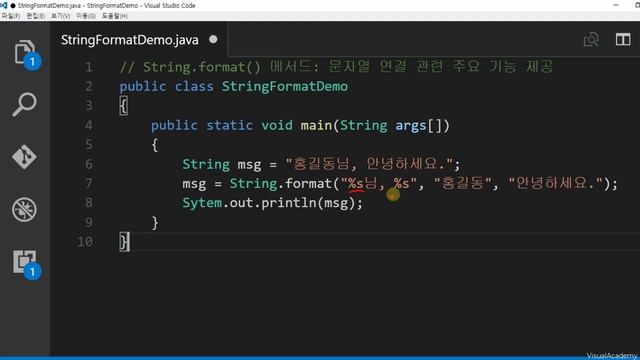Click line number 6 in the gutter
Image resolution: width=640 pixels, height=360 pixels.
click(89, 164)
